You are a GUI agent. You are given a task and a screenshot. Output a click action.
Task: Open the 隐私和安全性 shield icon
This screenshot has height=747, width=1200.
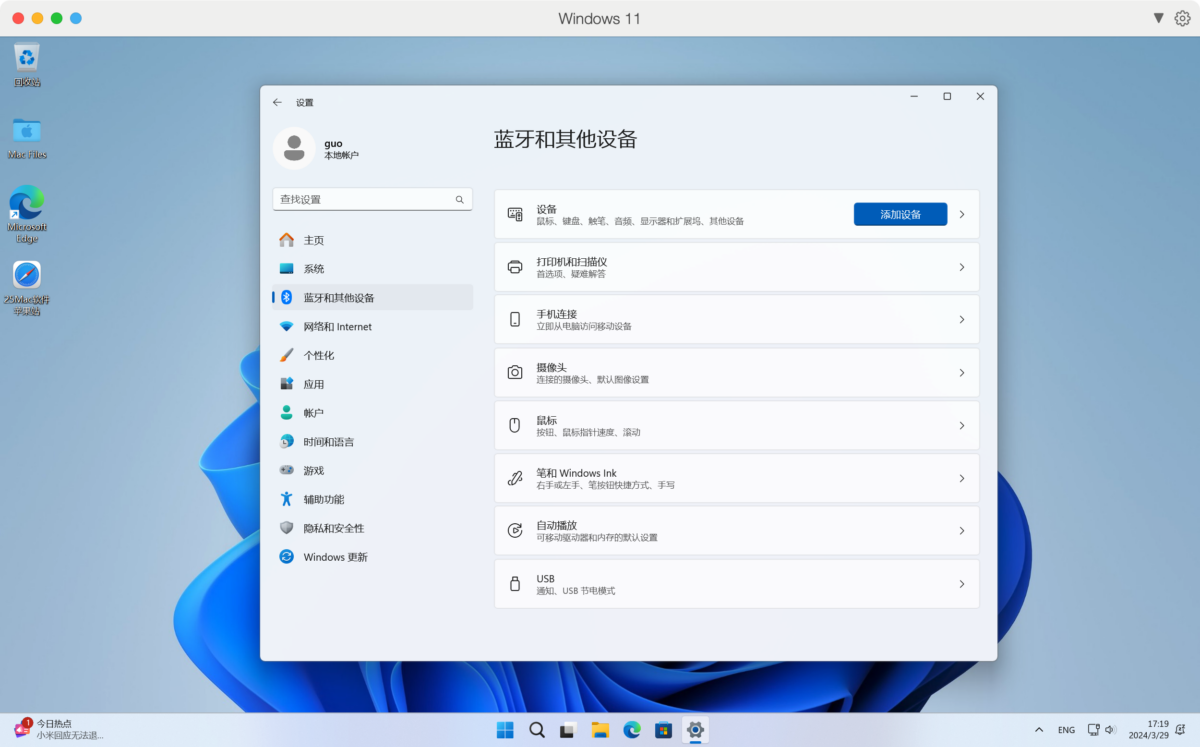click(287, 528)
